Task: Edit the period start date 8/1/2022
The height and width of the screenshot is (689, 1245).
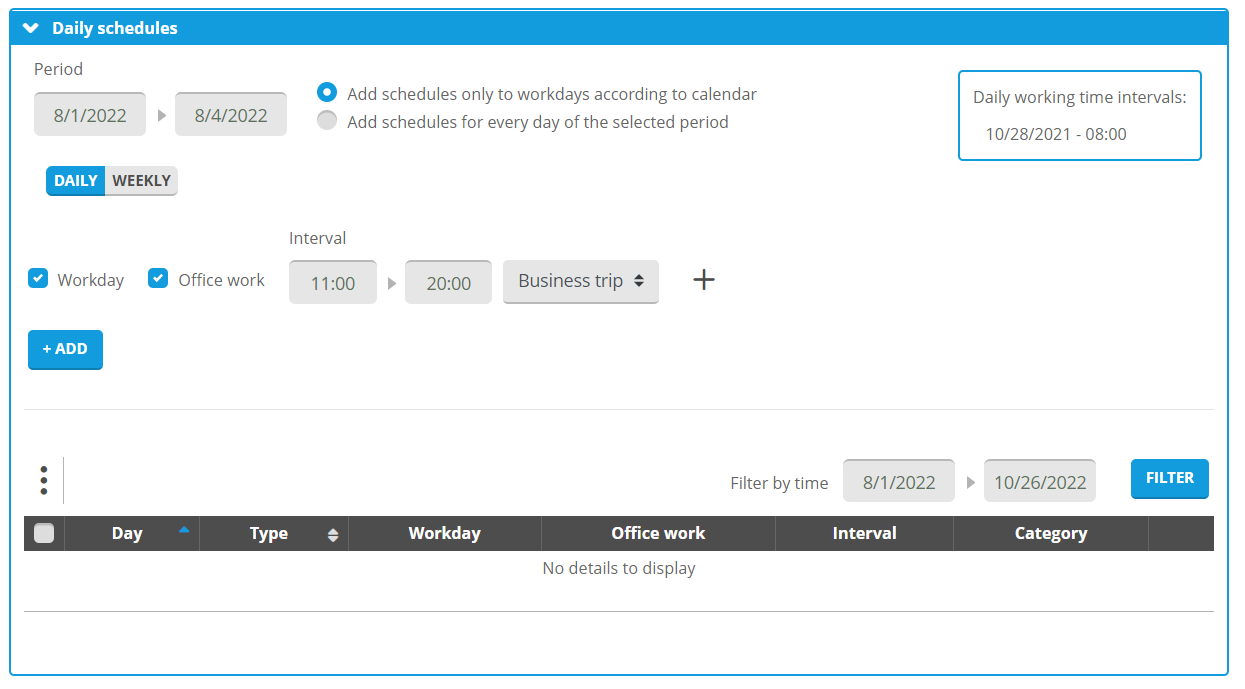Action: (90, 115)
